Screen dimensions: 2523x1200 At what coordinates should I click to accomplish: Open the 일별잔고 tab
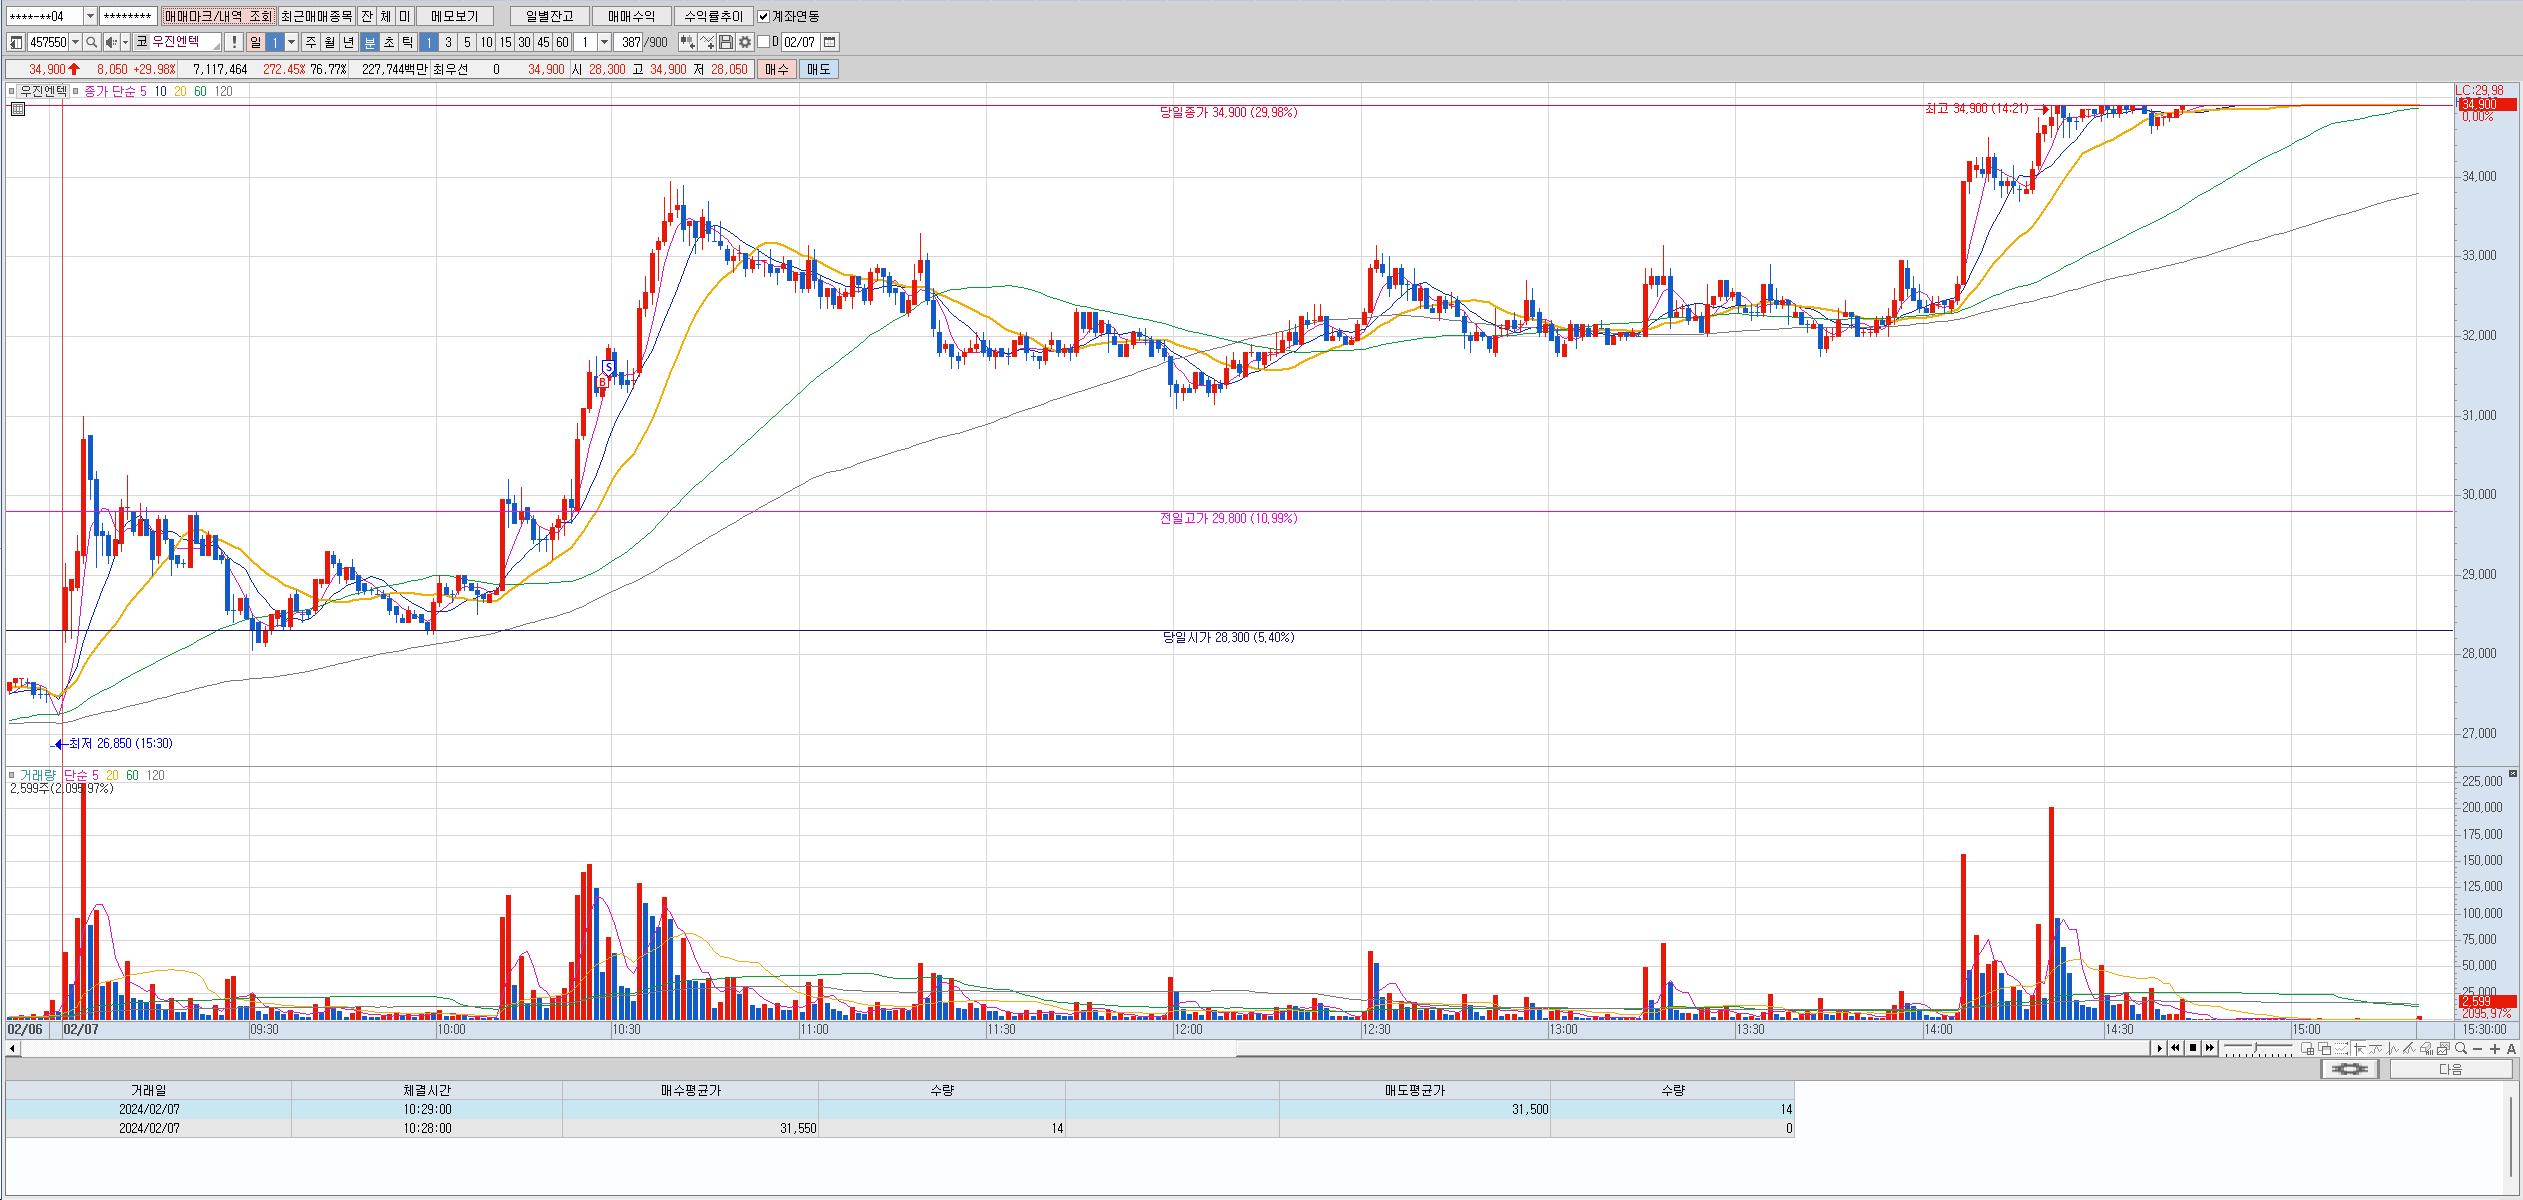[x=549, y=16]
